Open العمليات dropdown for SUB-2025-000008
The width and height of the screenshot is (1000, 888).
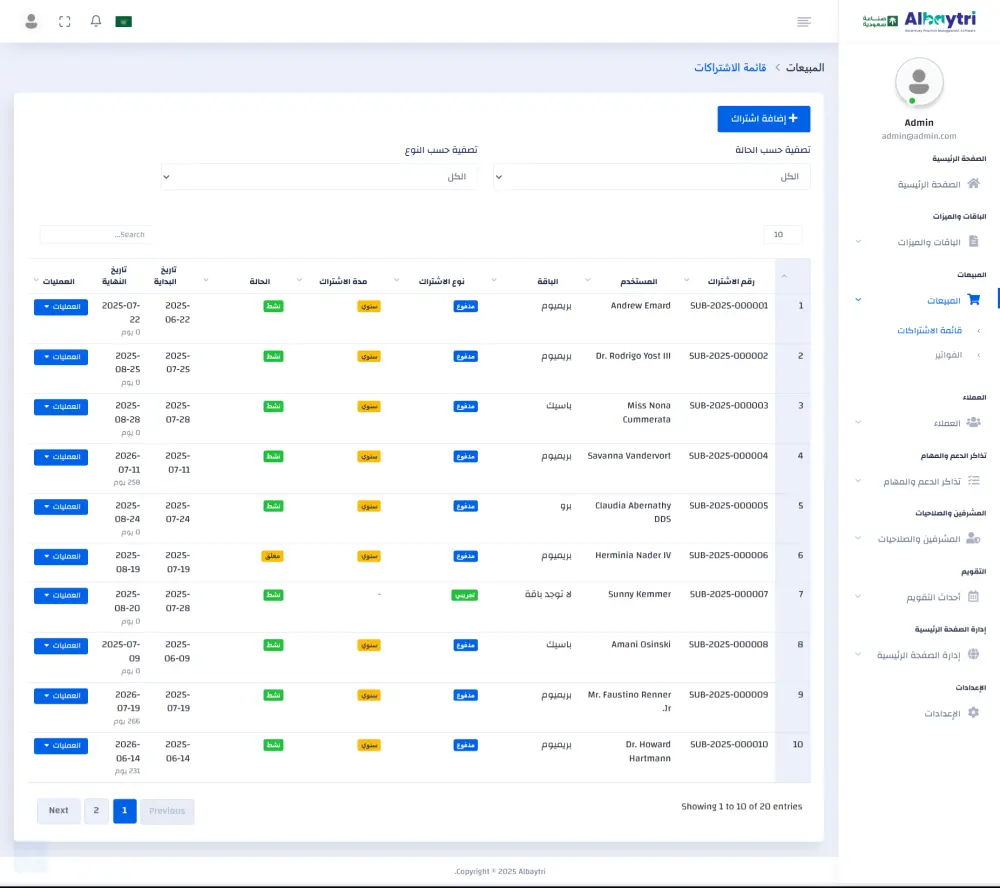(61, 646)
